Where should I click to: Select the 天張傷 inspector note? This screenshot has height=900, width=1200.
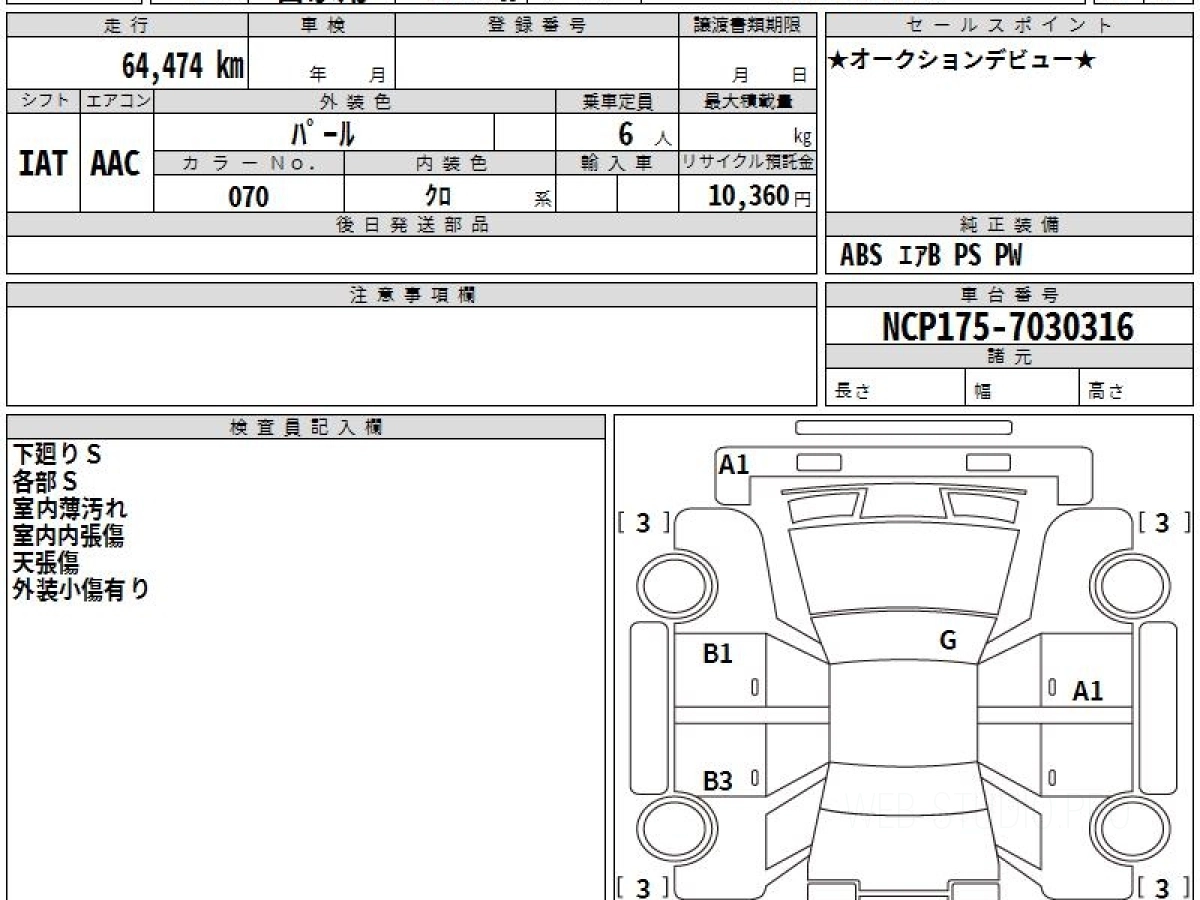pos(46,563)
